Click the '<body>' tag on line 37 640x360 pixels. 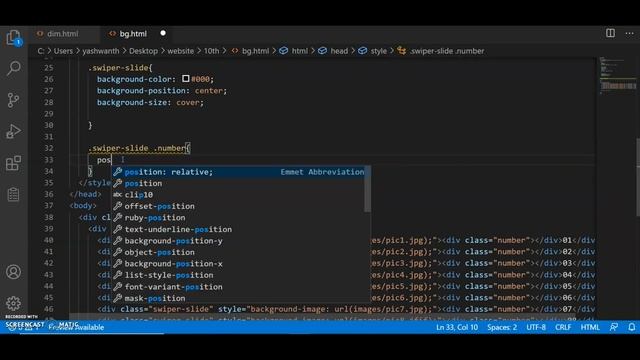click(x=83, y=206)
